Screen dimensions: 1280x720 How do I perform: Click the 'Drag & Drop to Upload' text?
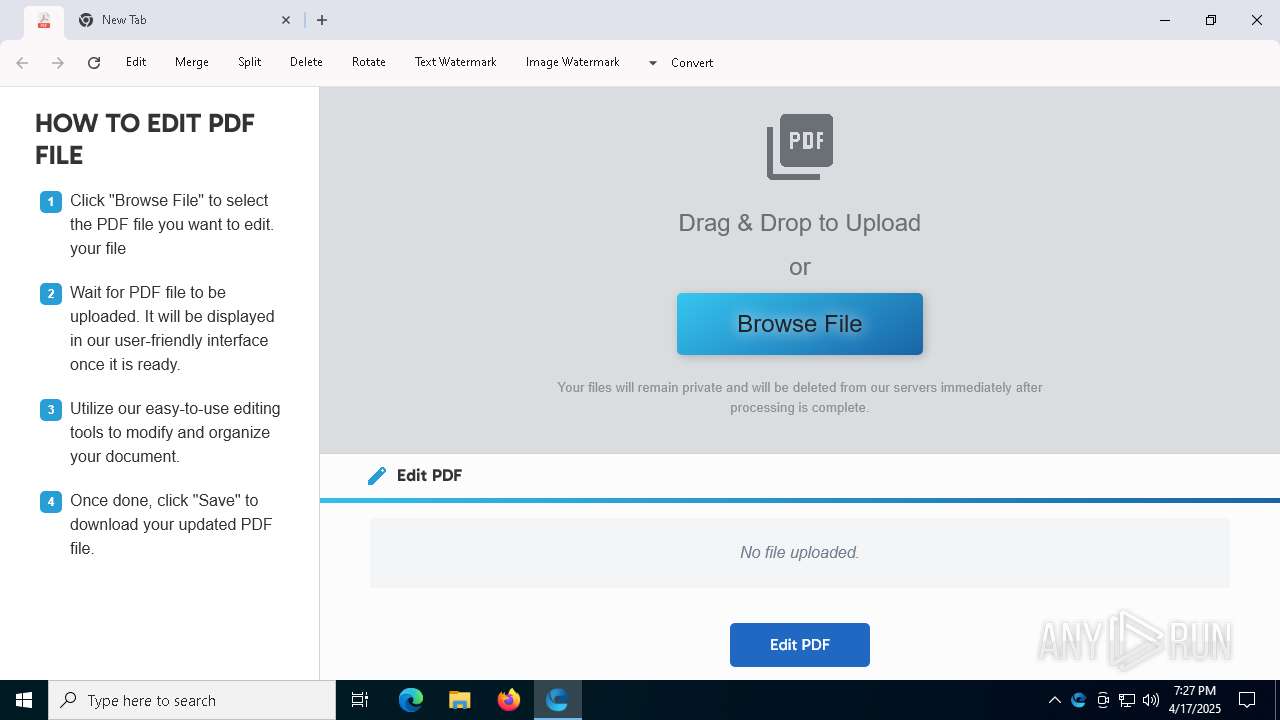tap(800, 223)
